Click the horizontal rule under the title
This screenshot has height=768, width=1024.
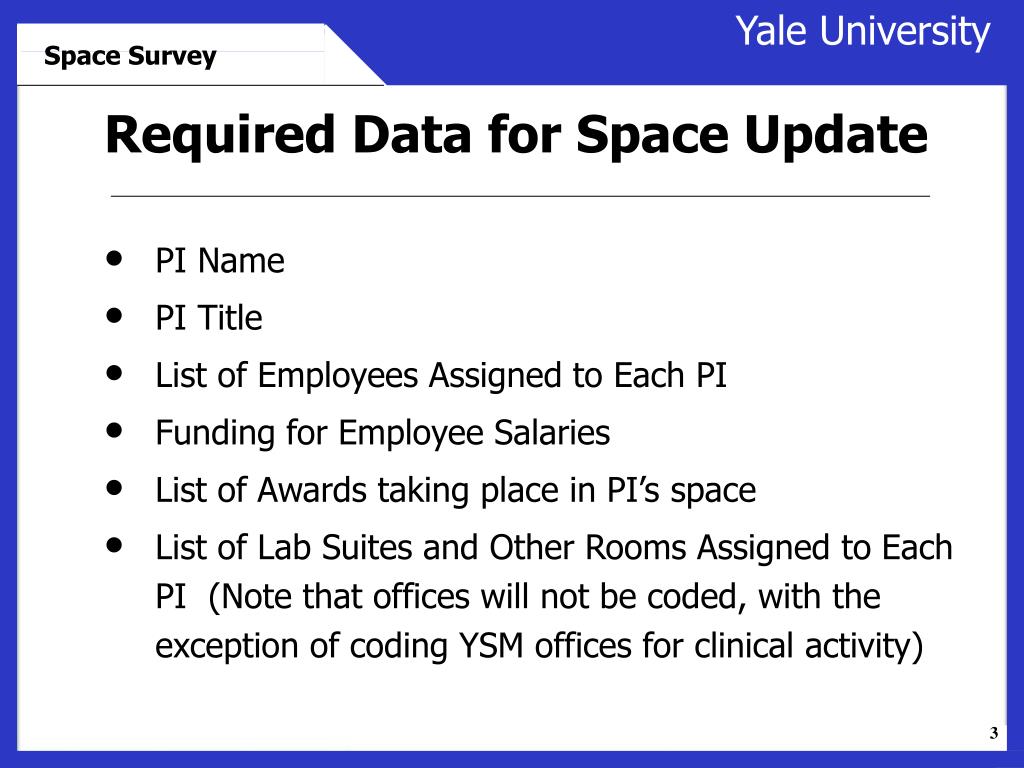pyautogui.click(x=520, y=196)
